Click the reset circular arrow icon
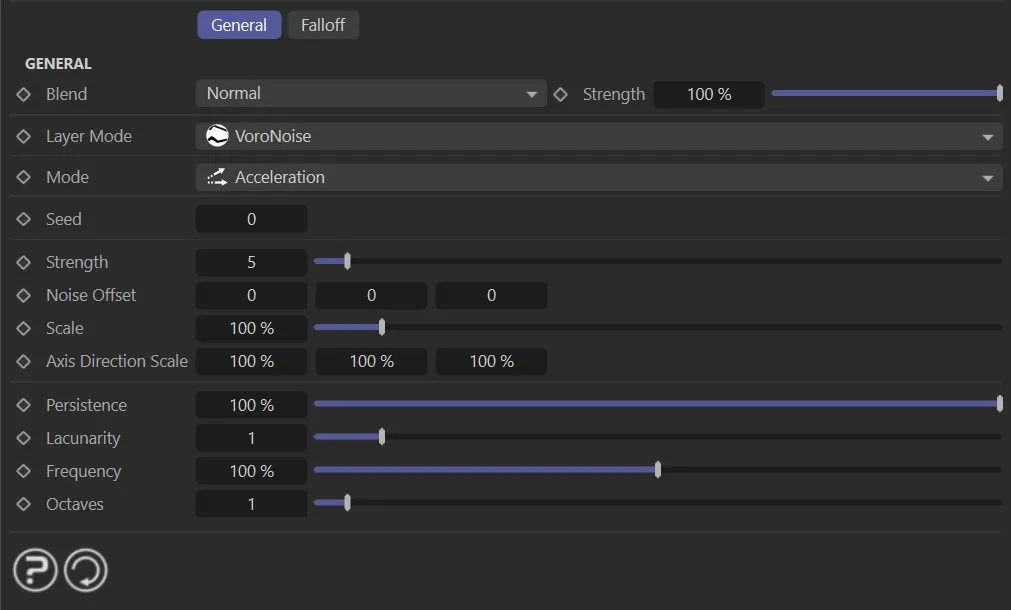This screenshot has height=610, width=1011. tap(85, 571)
